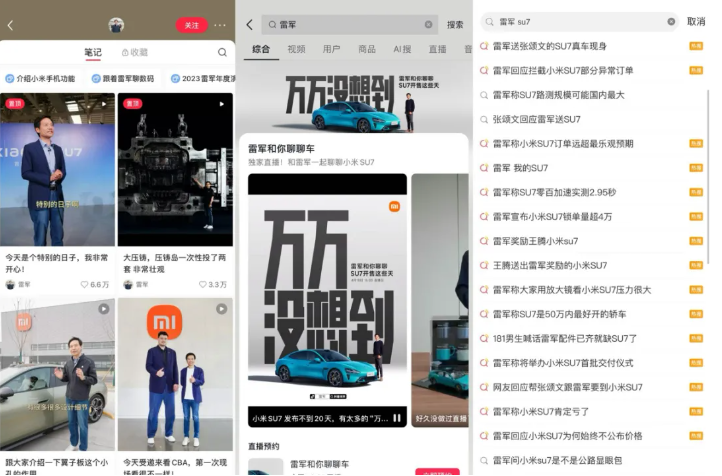Tap the 搜索 button
722x476 pixels.
455,24
